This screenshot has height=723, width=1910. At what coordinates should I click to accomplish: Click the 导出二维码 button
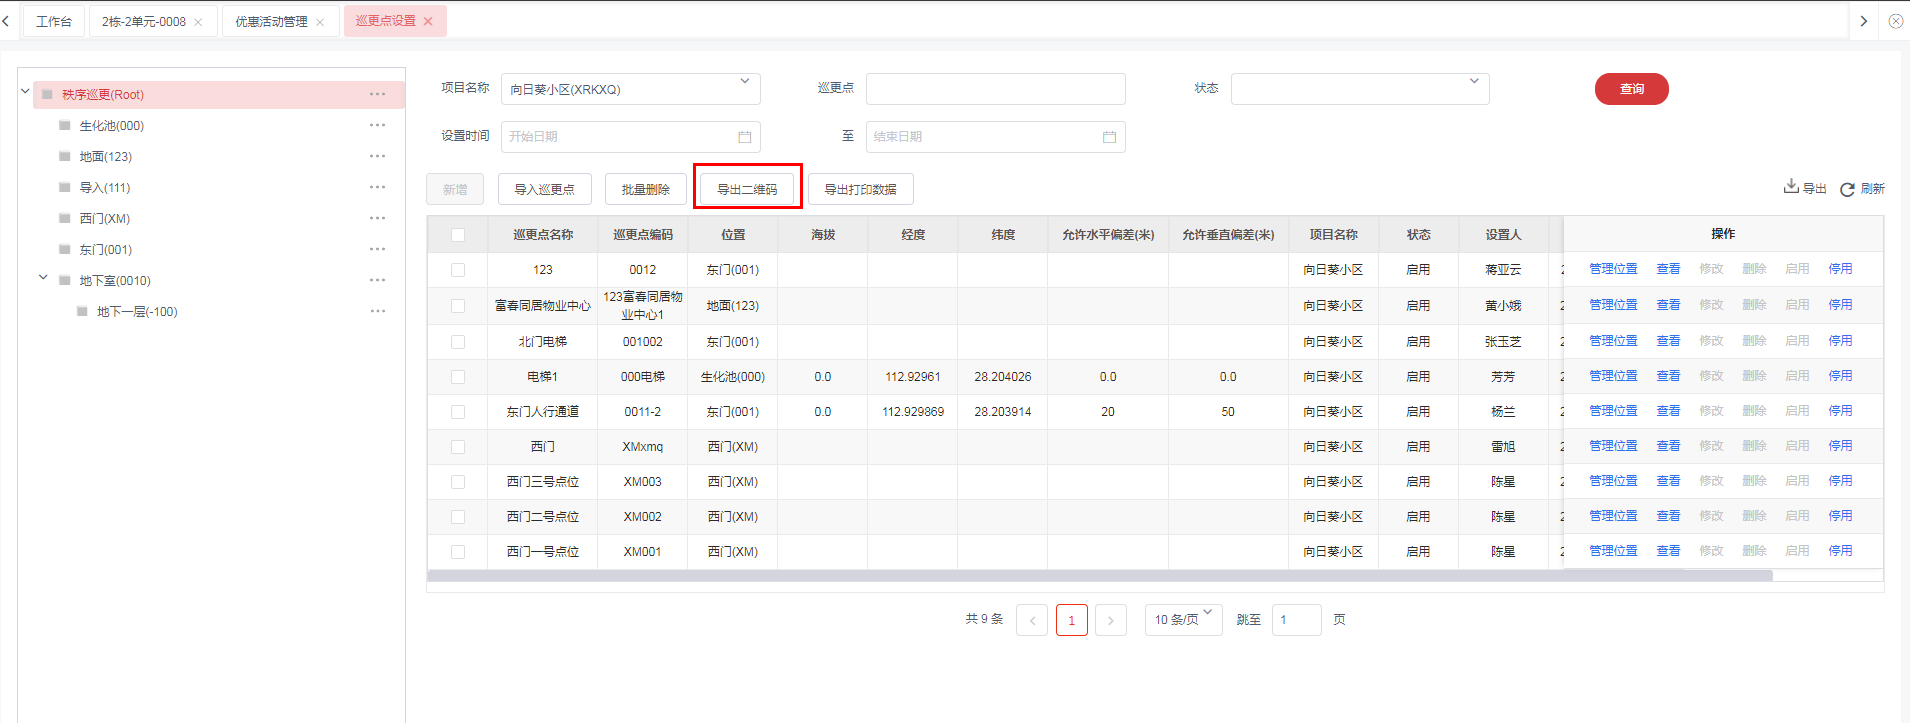747,189
